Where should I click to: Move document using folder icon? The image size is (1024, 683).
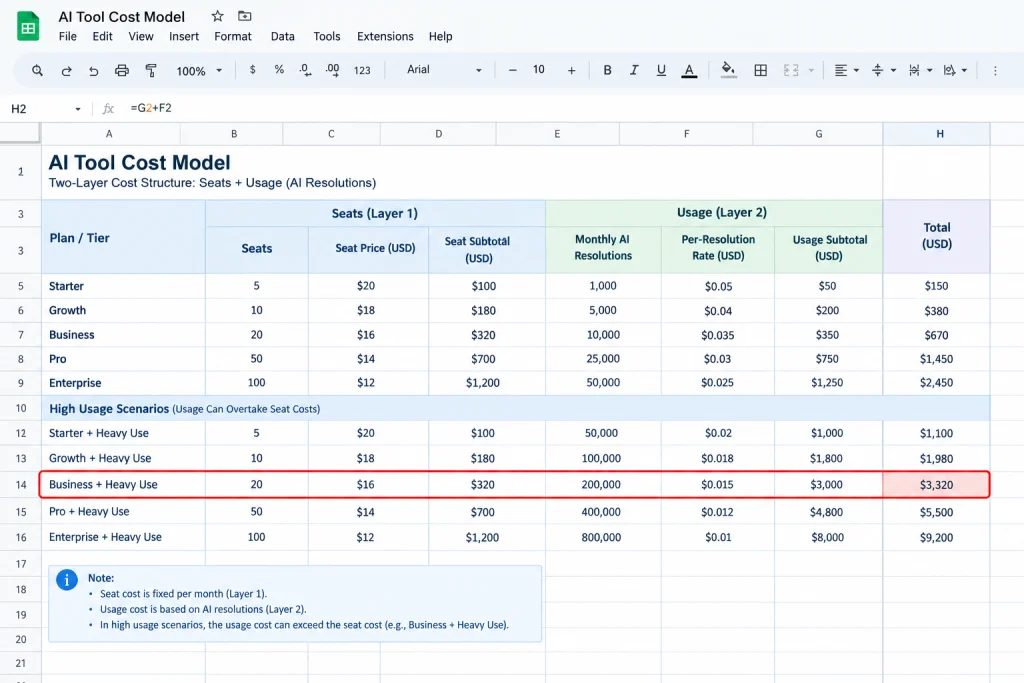[244, 16]
